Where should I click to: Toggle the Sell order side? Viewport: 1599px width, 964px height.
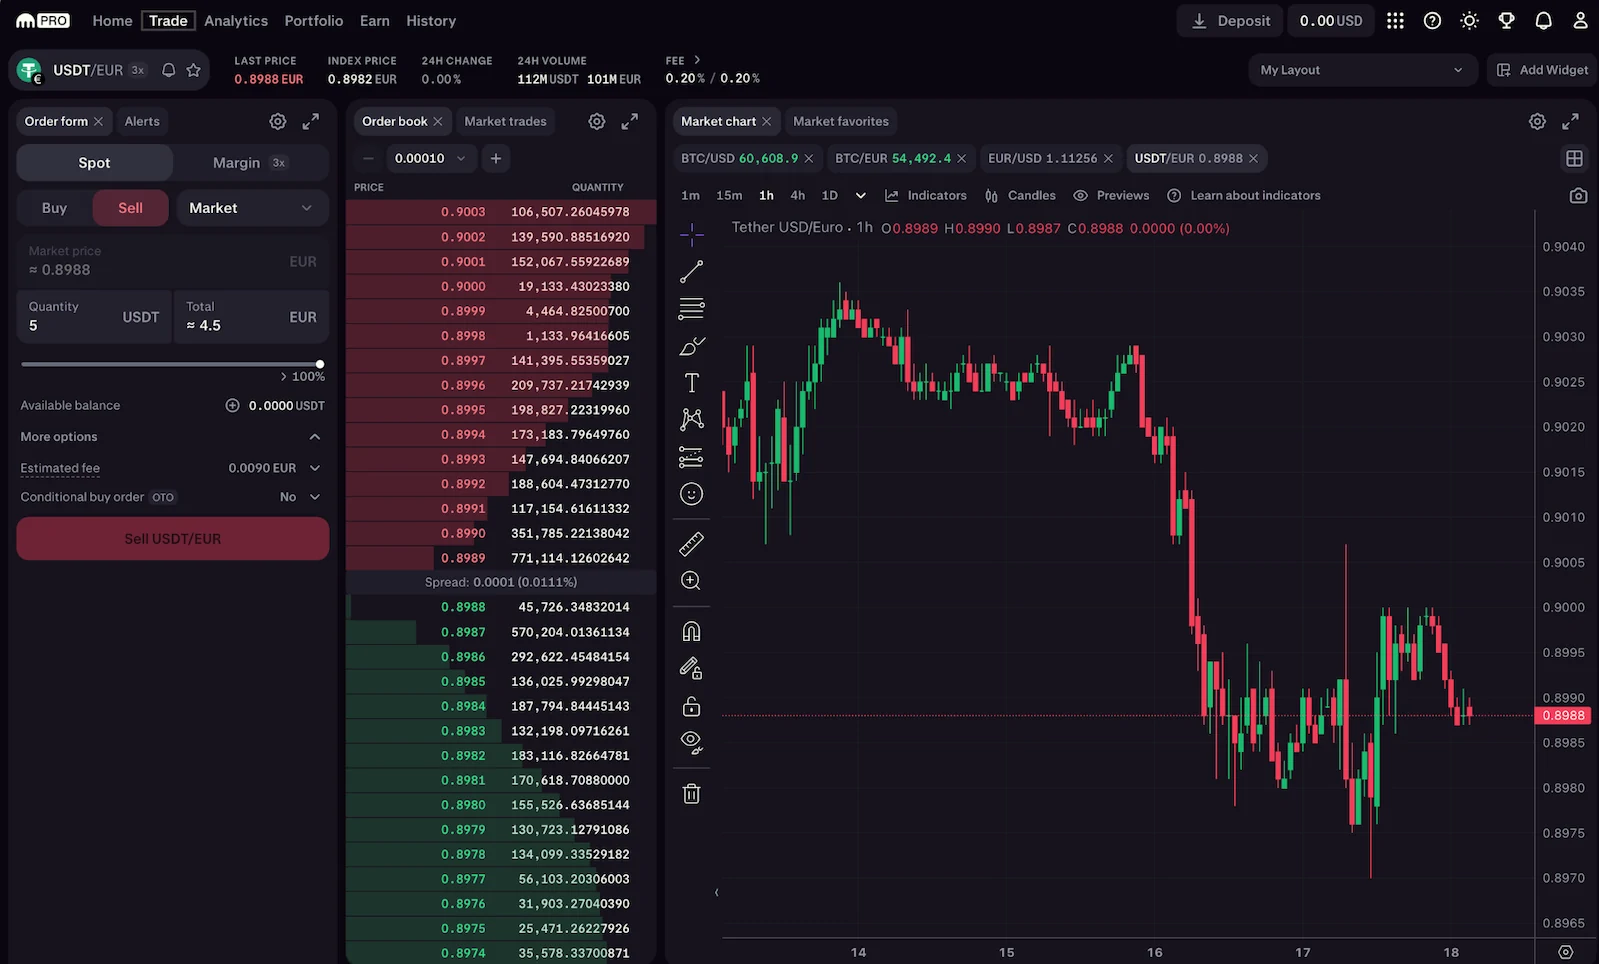click(130, 208)
